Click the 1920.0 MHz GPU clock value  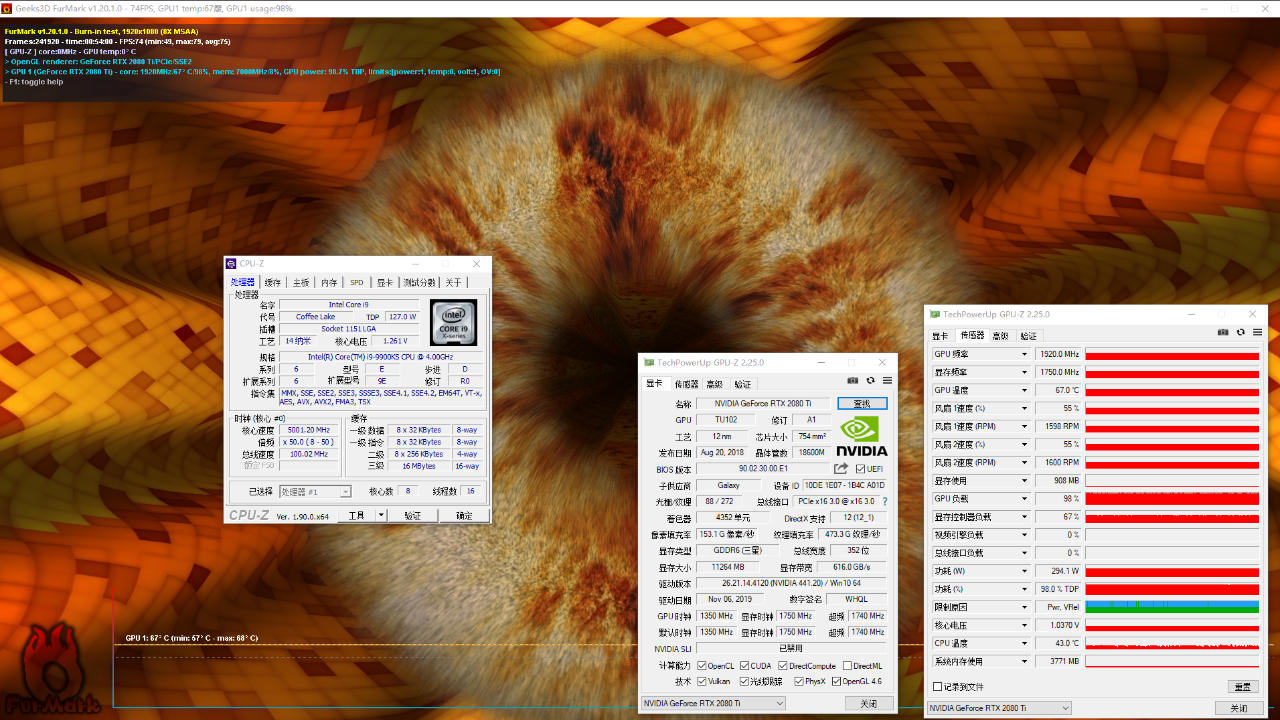point(1058,354)
